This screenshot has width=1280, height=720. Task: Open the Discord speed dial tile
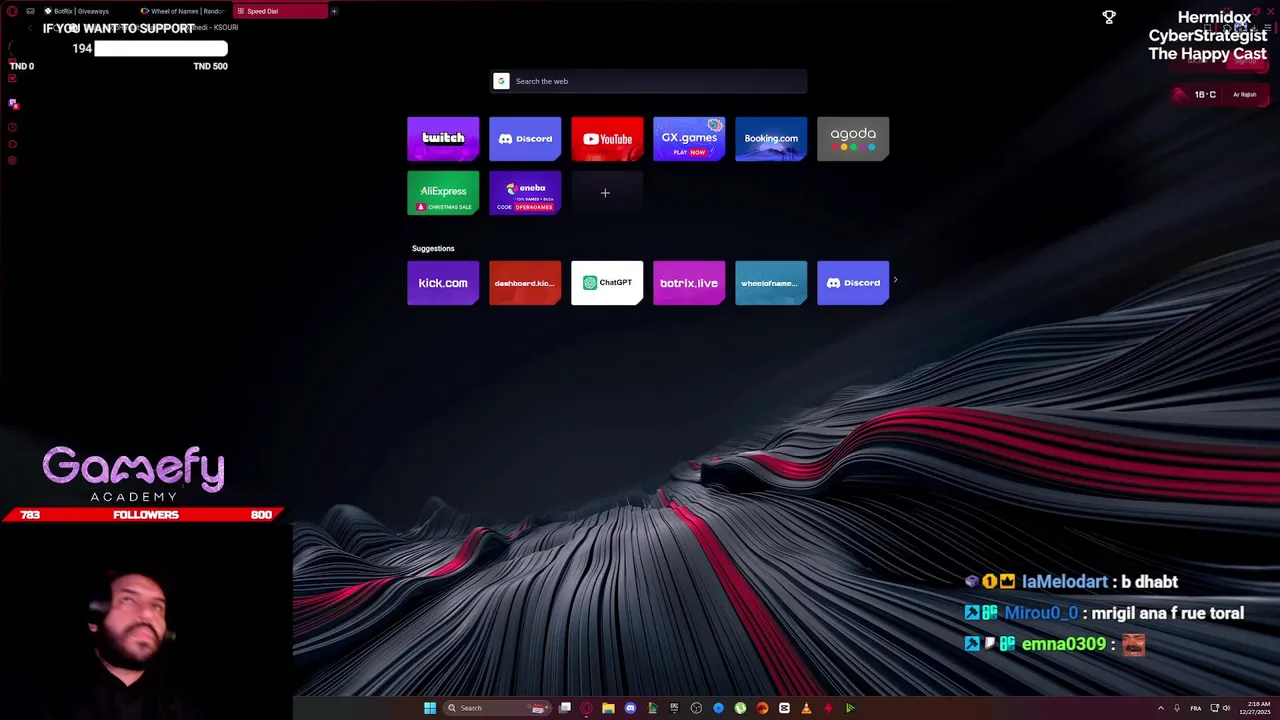(x=525, y=139)
